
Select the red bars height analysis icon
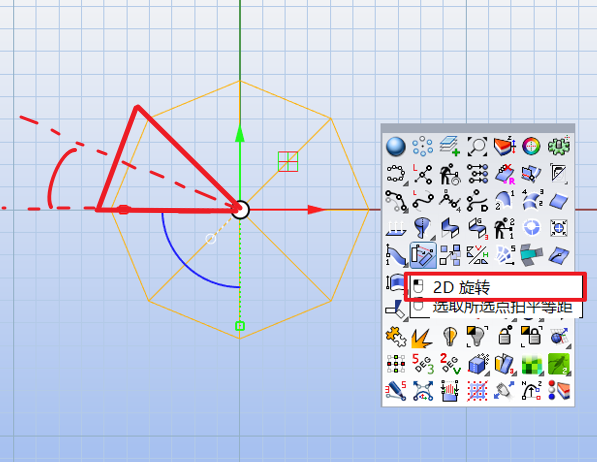pos(450,391)
